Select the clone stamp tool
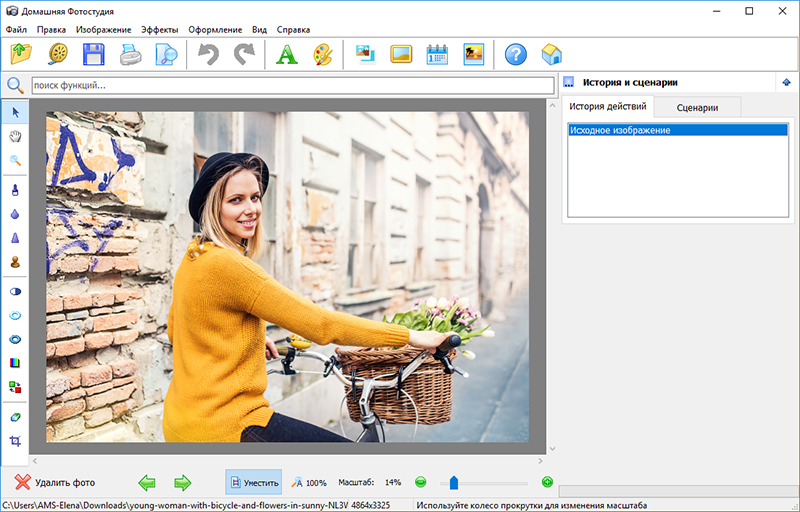The height and width of the screenshot is (512, 800). click(15, 262)
